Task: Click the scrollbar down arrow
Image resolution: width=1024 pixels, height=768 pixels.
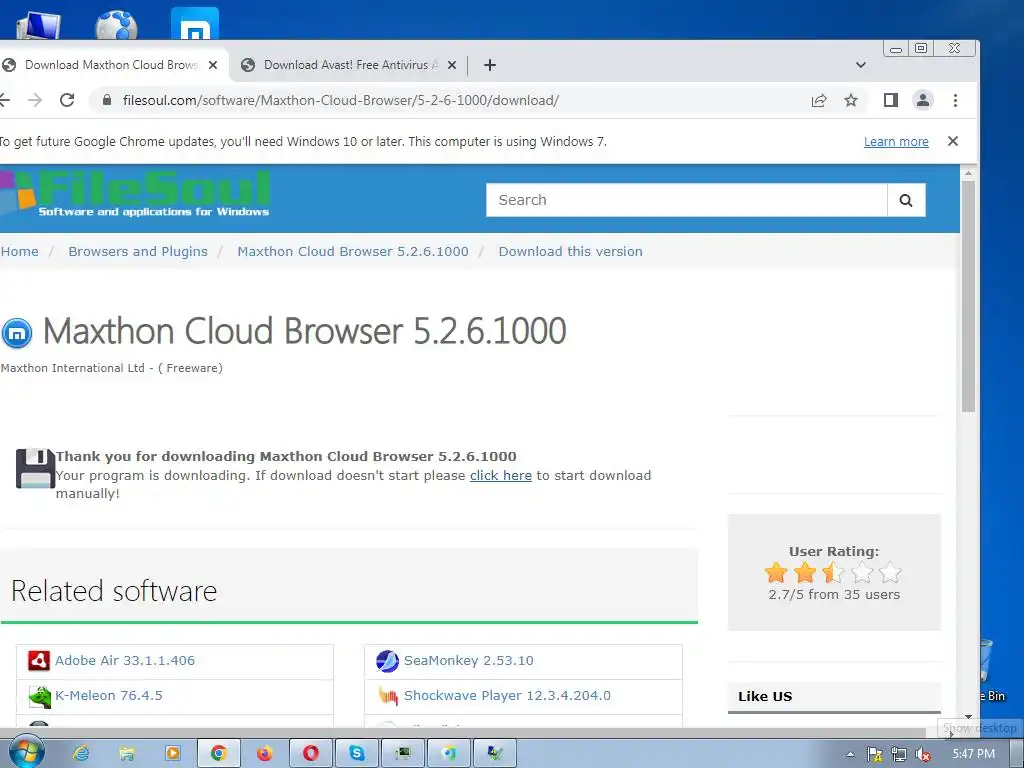Action: [x=968, y=716]
